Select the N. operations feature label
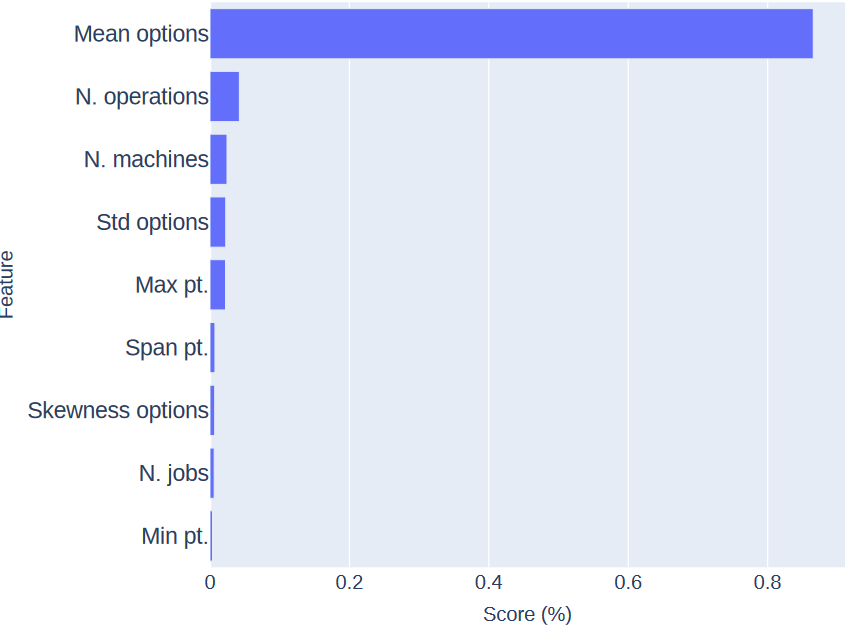This screenshot has height=625, width=845. pyautogui.click(x=142, y=97)
